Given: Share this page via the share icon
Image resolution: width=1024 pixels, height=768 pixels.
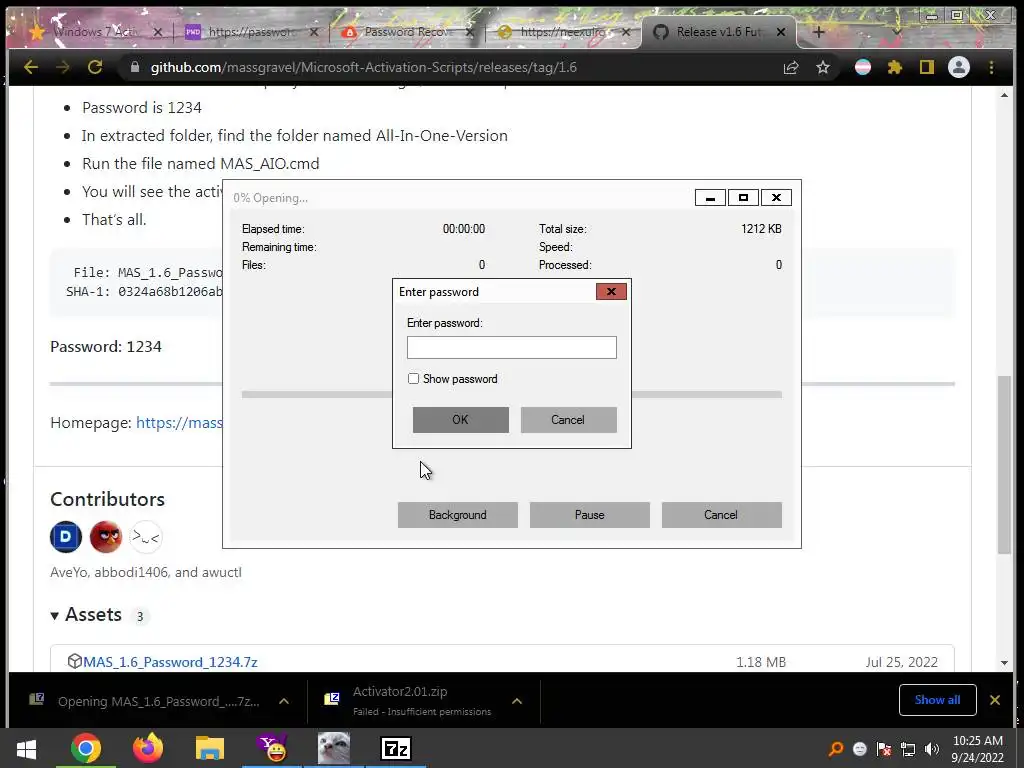Looking at the screenshot, I should click(x=791, y=67).
